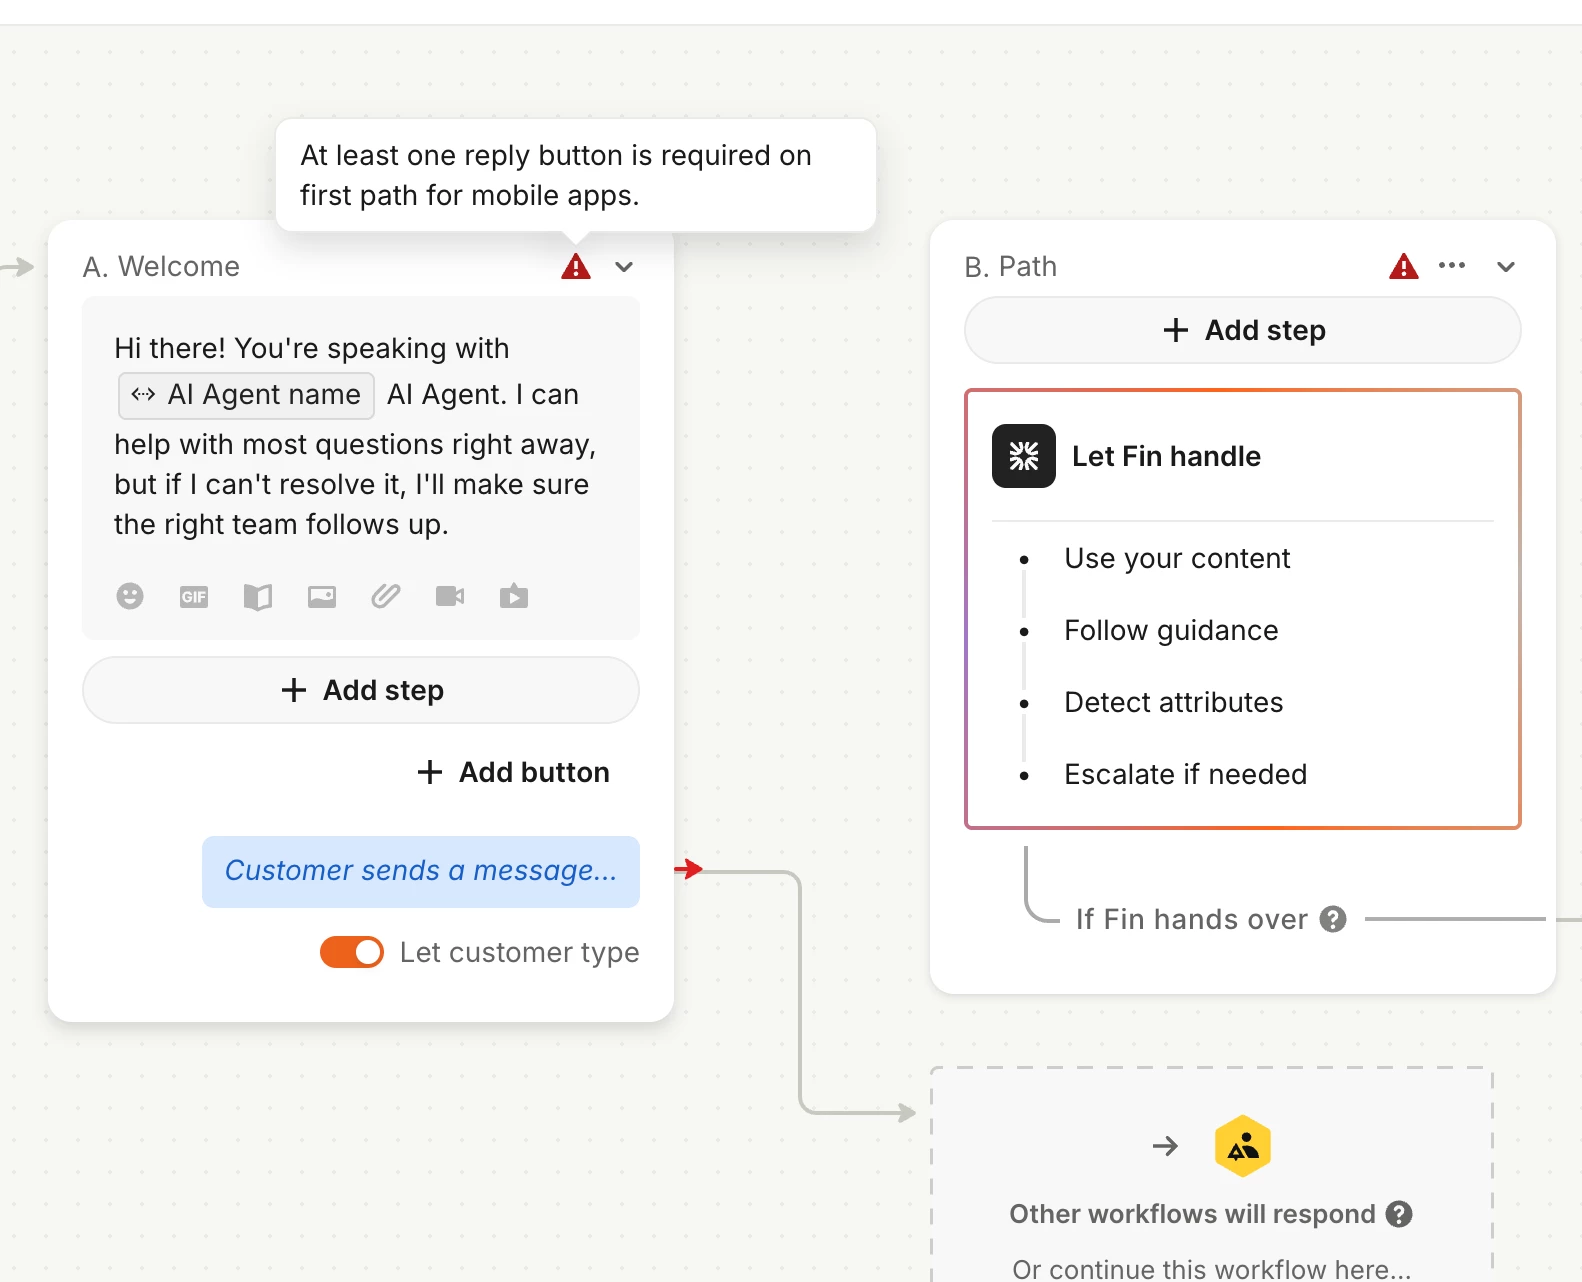This screenshot has width=1582, height=1282.
Task: Click the warning icon on B. Path
Action: click(x=1404, y=266)
